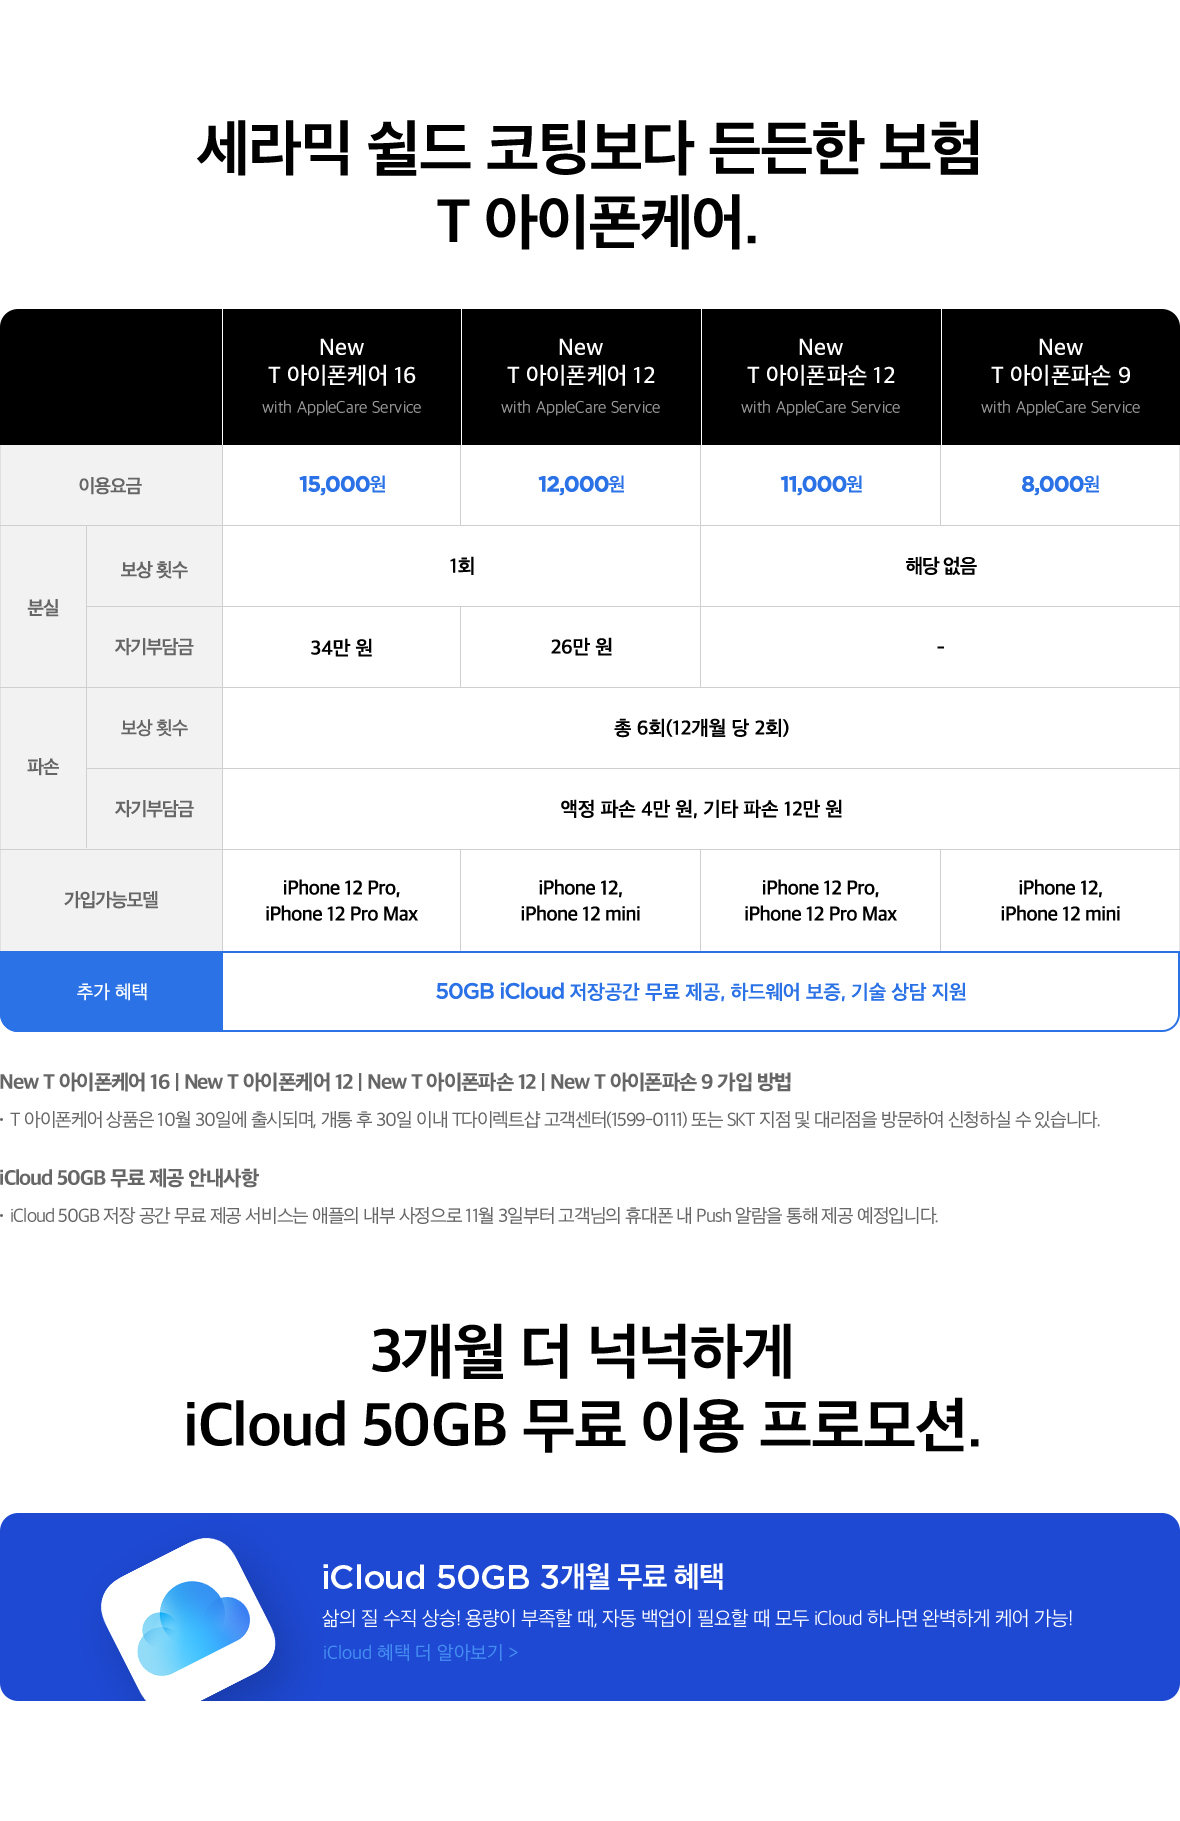Click the '파손' row group label
This screenshot has width=1180, height=1821.
(x=43, y=767)
